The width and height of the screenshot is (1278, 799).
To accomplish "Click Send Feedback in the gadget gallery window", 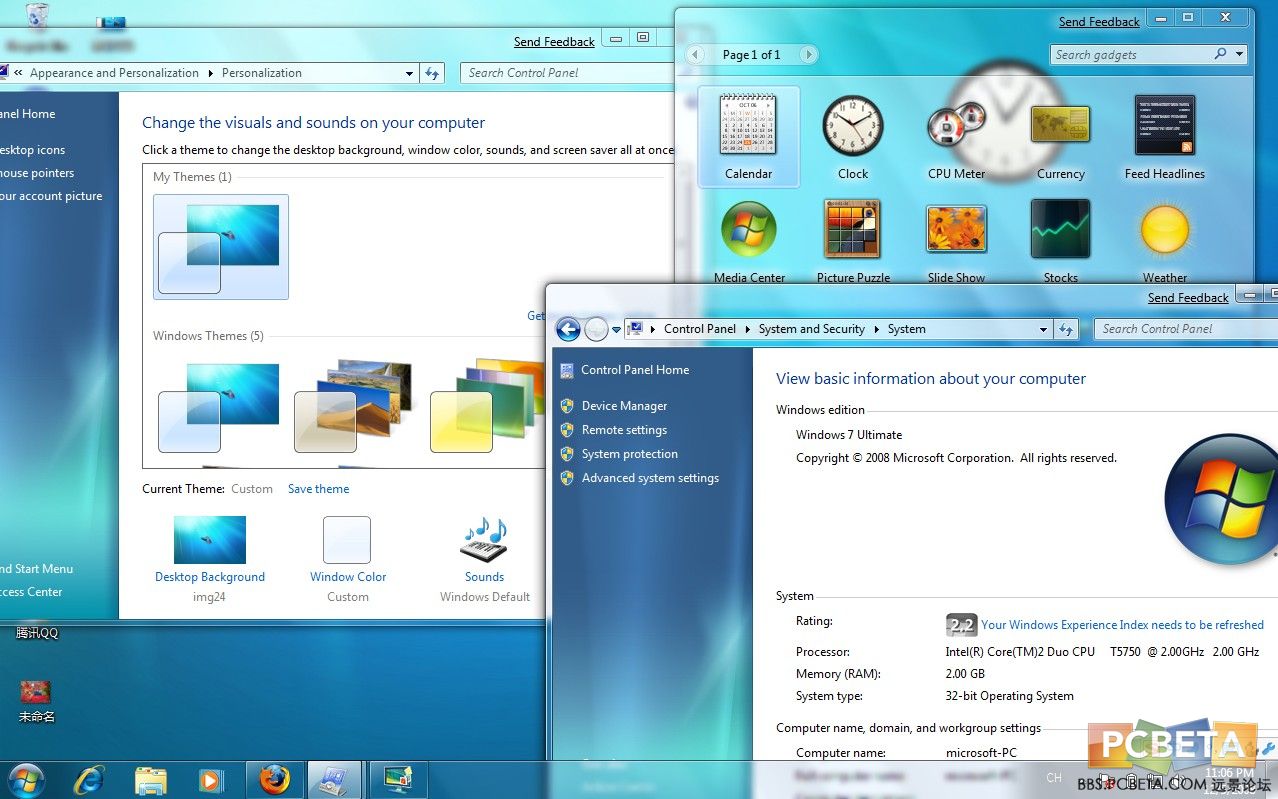I will (x=1099, y=22).
